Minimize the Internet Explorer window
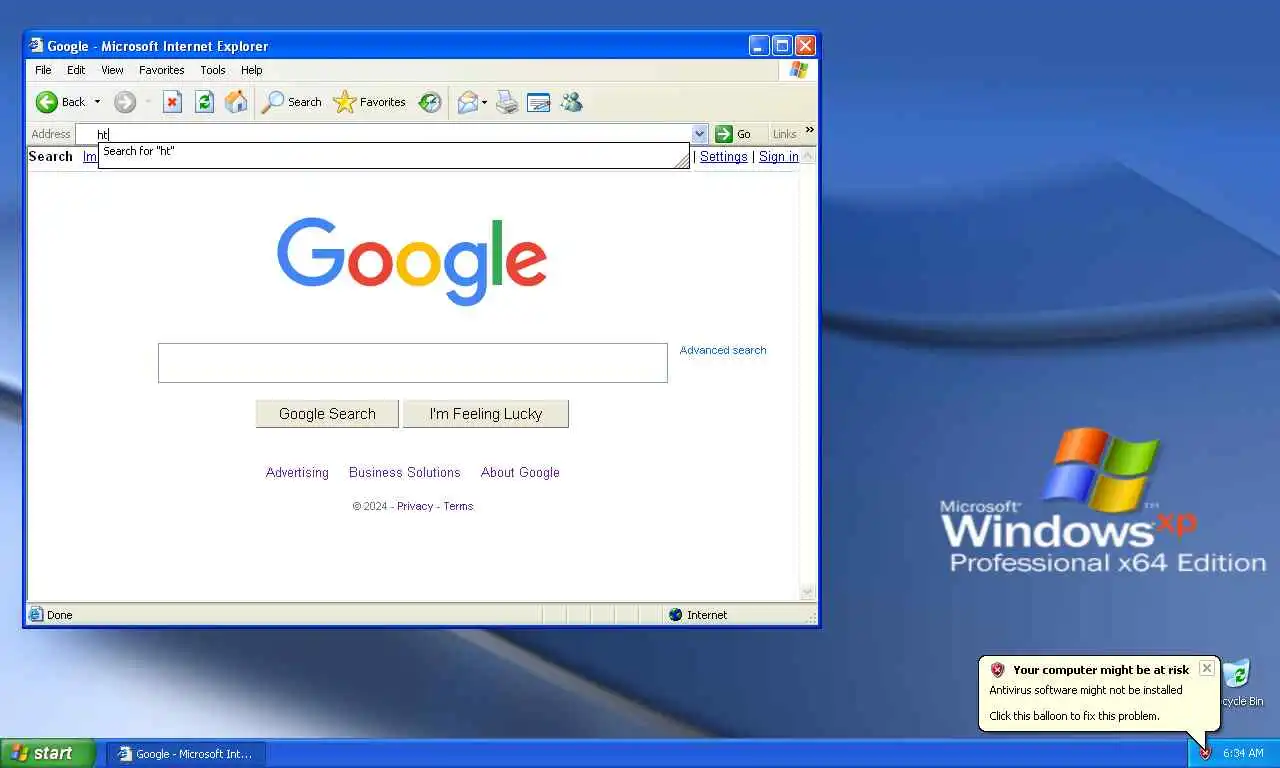Viewport: 1280px width, 768px height. point(760,45)
